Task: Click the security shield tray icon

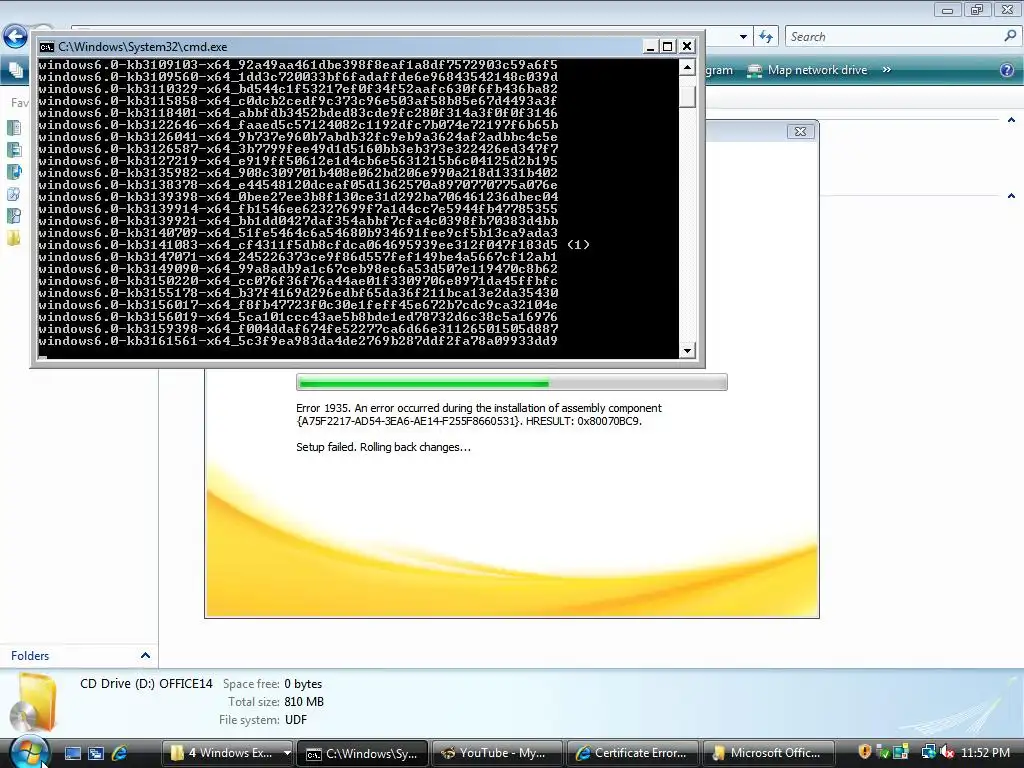Action: [x=865, y=752]
